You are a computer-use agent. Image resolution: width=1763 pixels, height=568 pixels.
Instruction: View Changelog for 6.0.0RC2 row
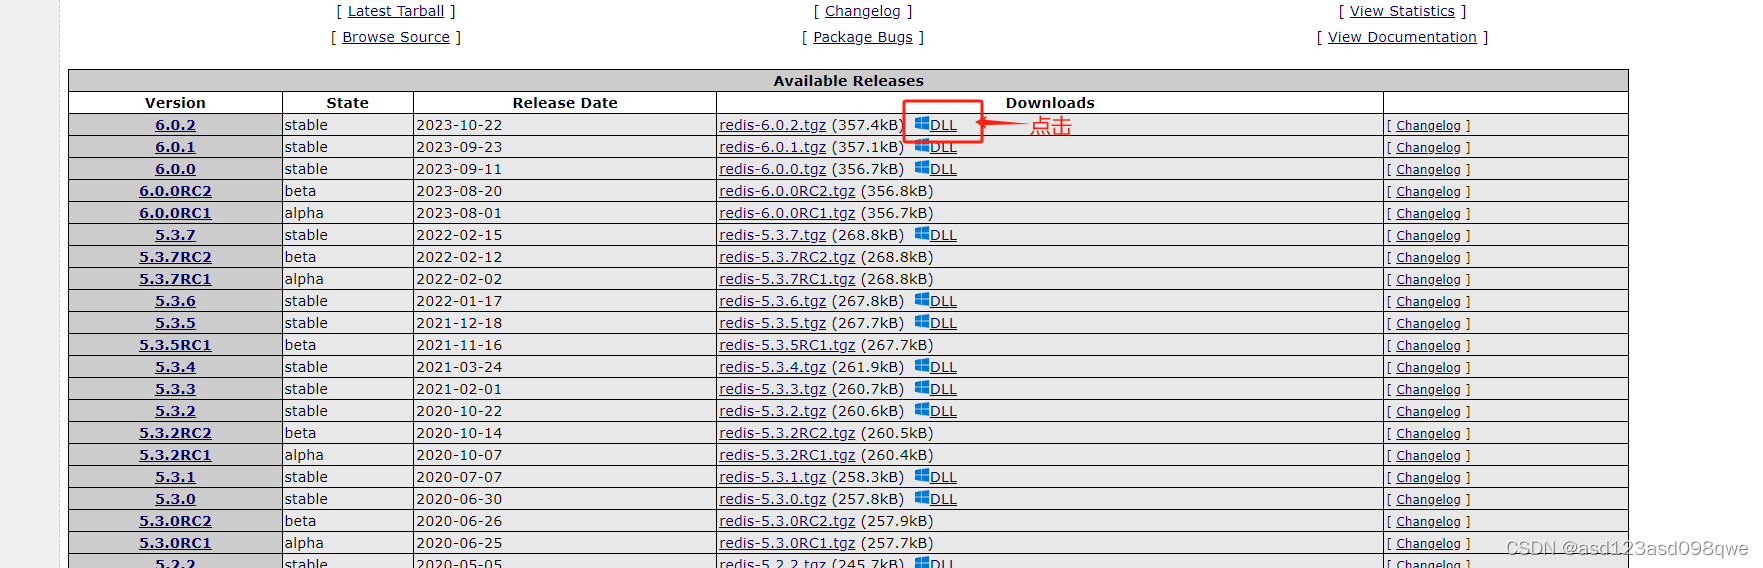pos(1428,192)
